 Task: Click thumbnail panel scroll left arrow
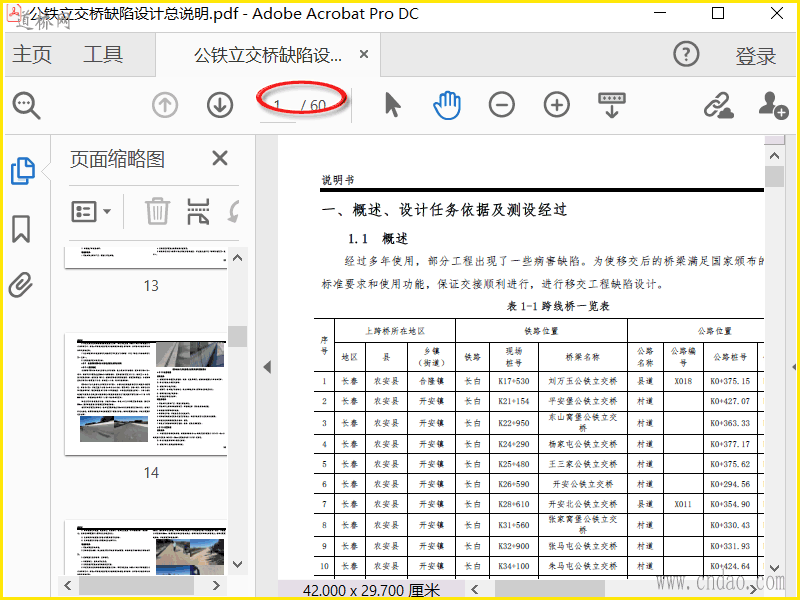point(68,585)
